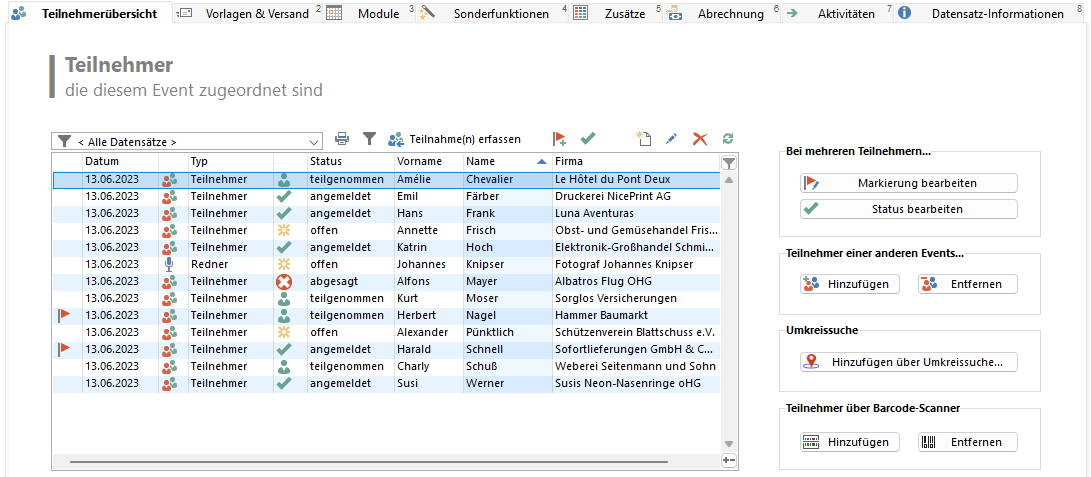The image size is (1091, 477).
Task: Click the 'Markierung bearbeiten' button
Action: [908, 183]
